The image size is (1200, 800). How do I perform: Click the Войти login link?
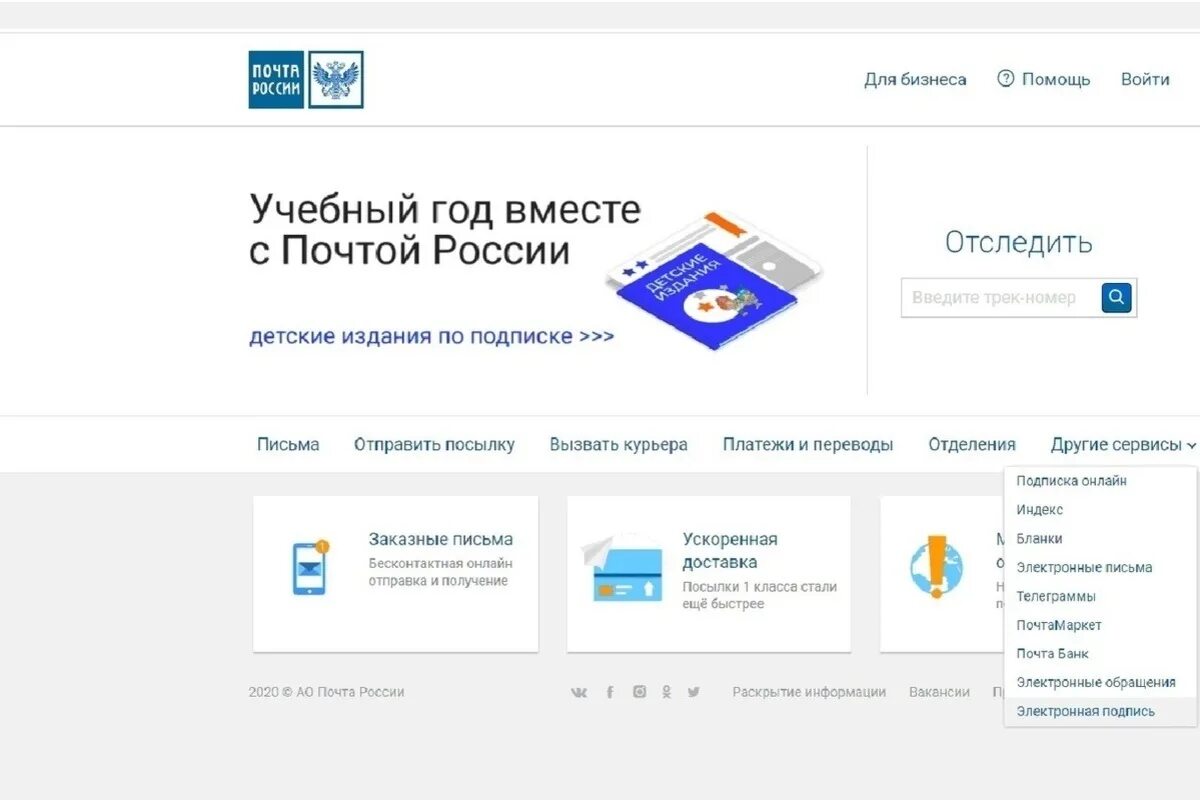point(1145,79)
